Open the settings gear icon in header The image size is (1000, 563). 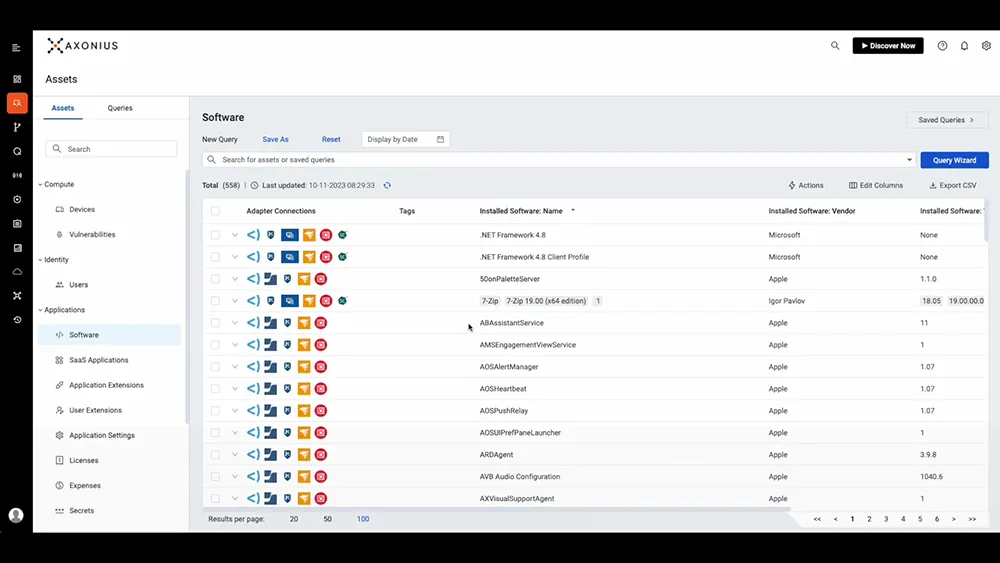tap(986, 46)
